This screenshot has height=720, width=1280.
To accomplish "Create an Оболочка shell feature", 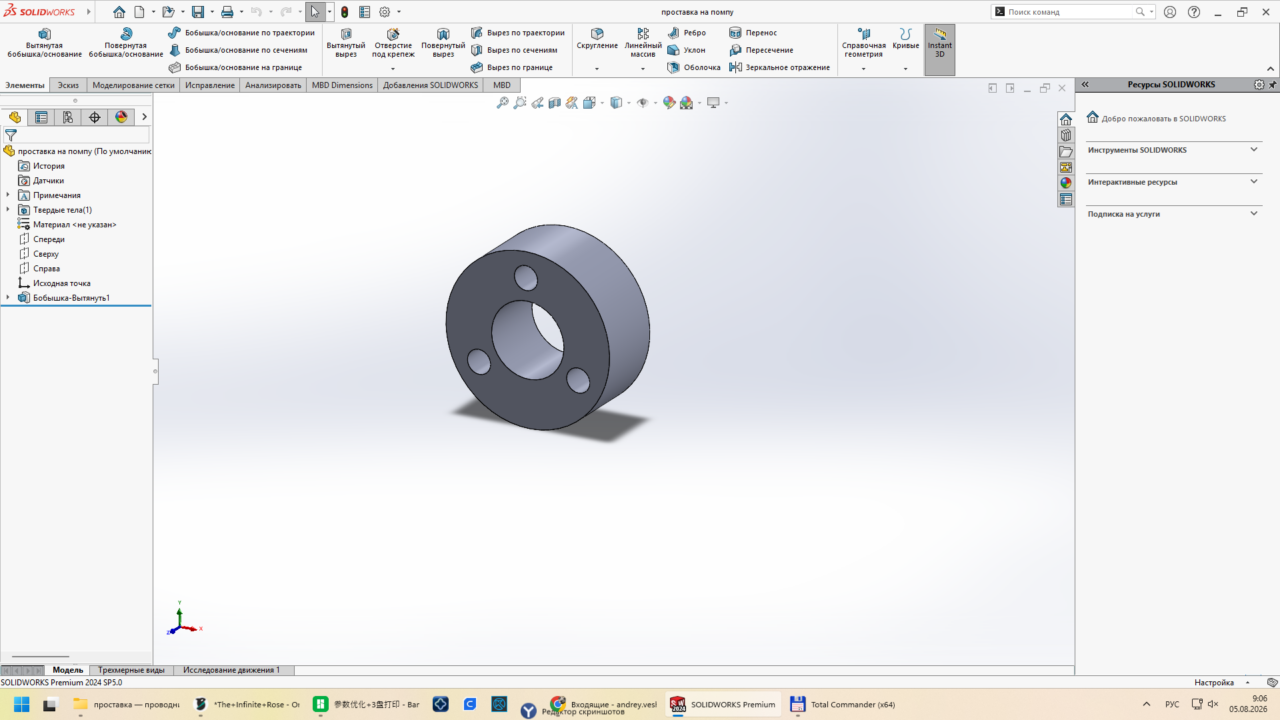I will [694, 67].
